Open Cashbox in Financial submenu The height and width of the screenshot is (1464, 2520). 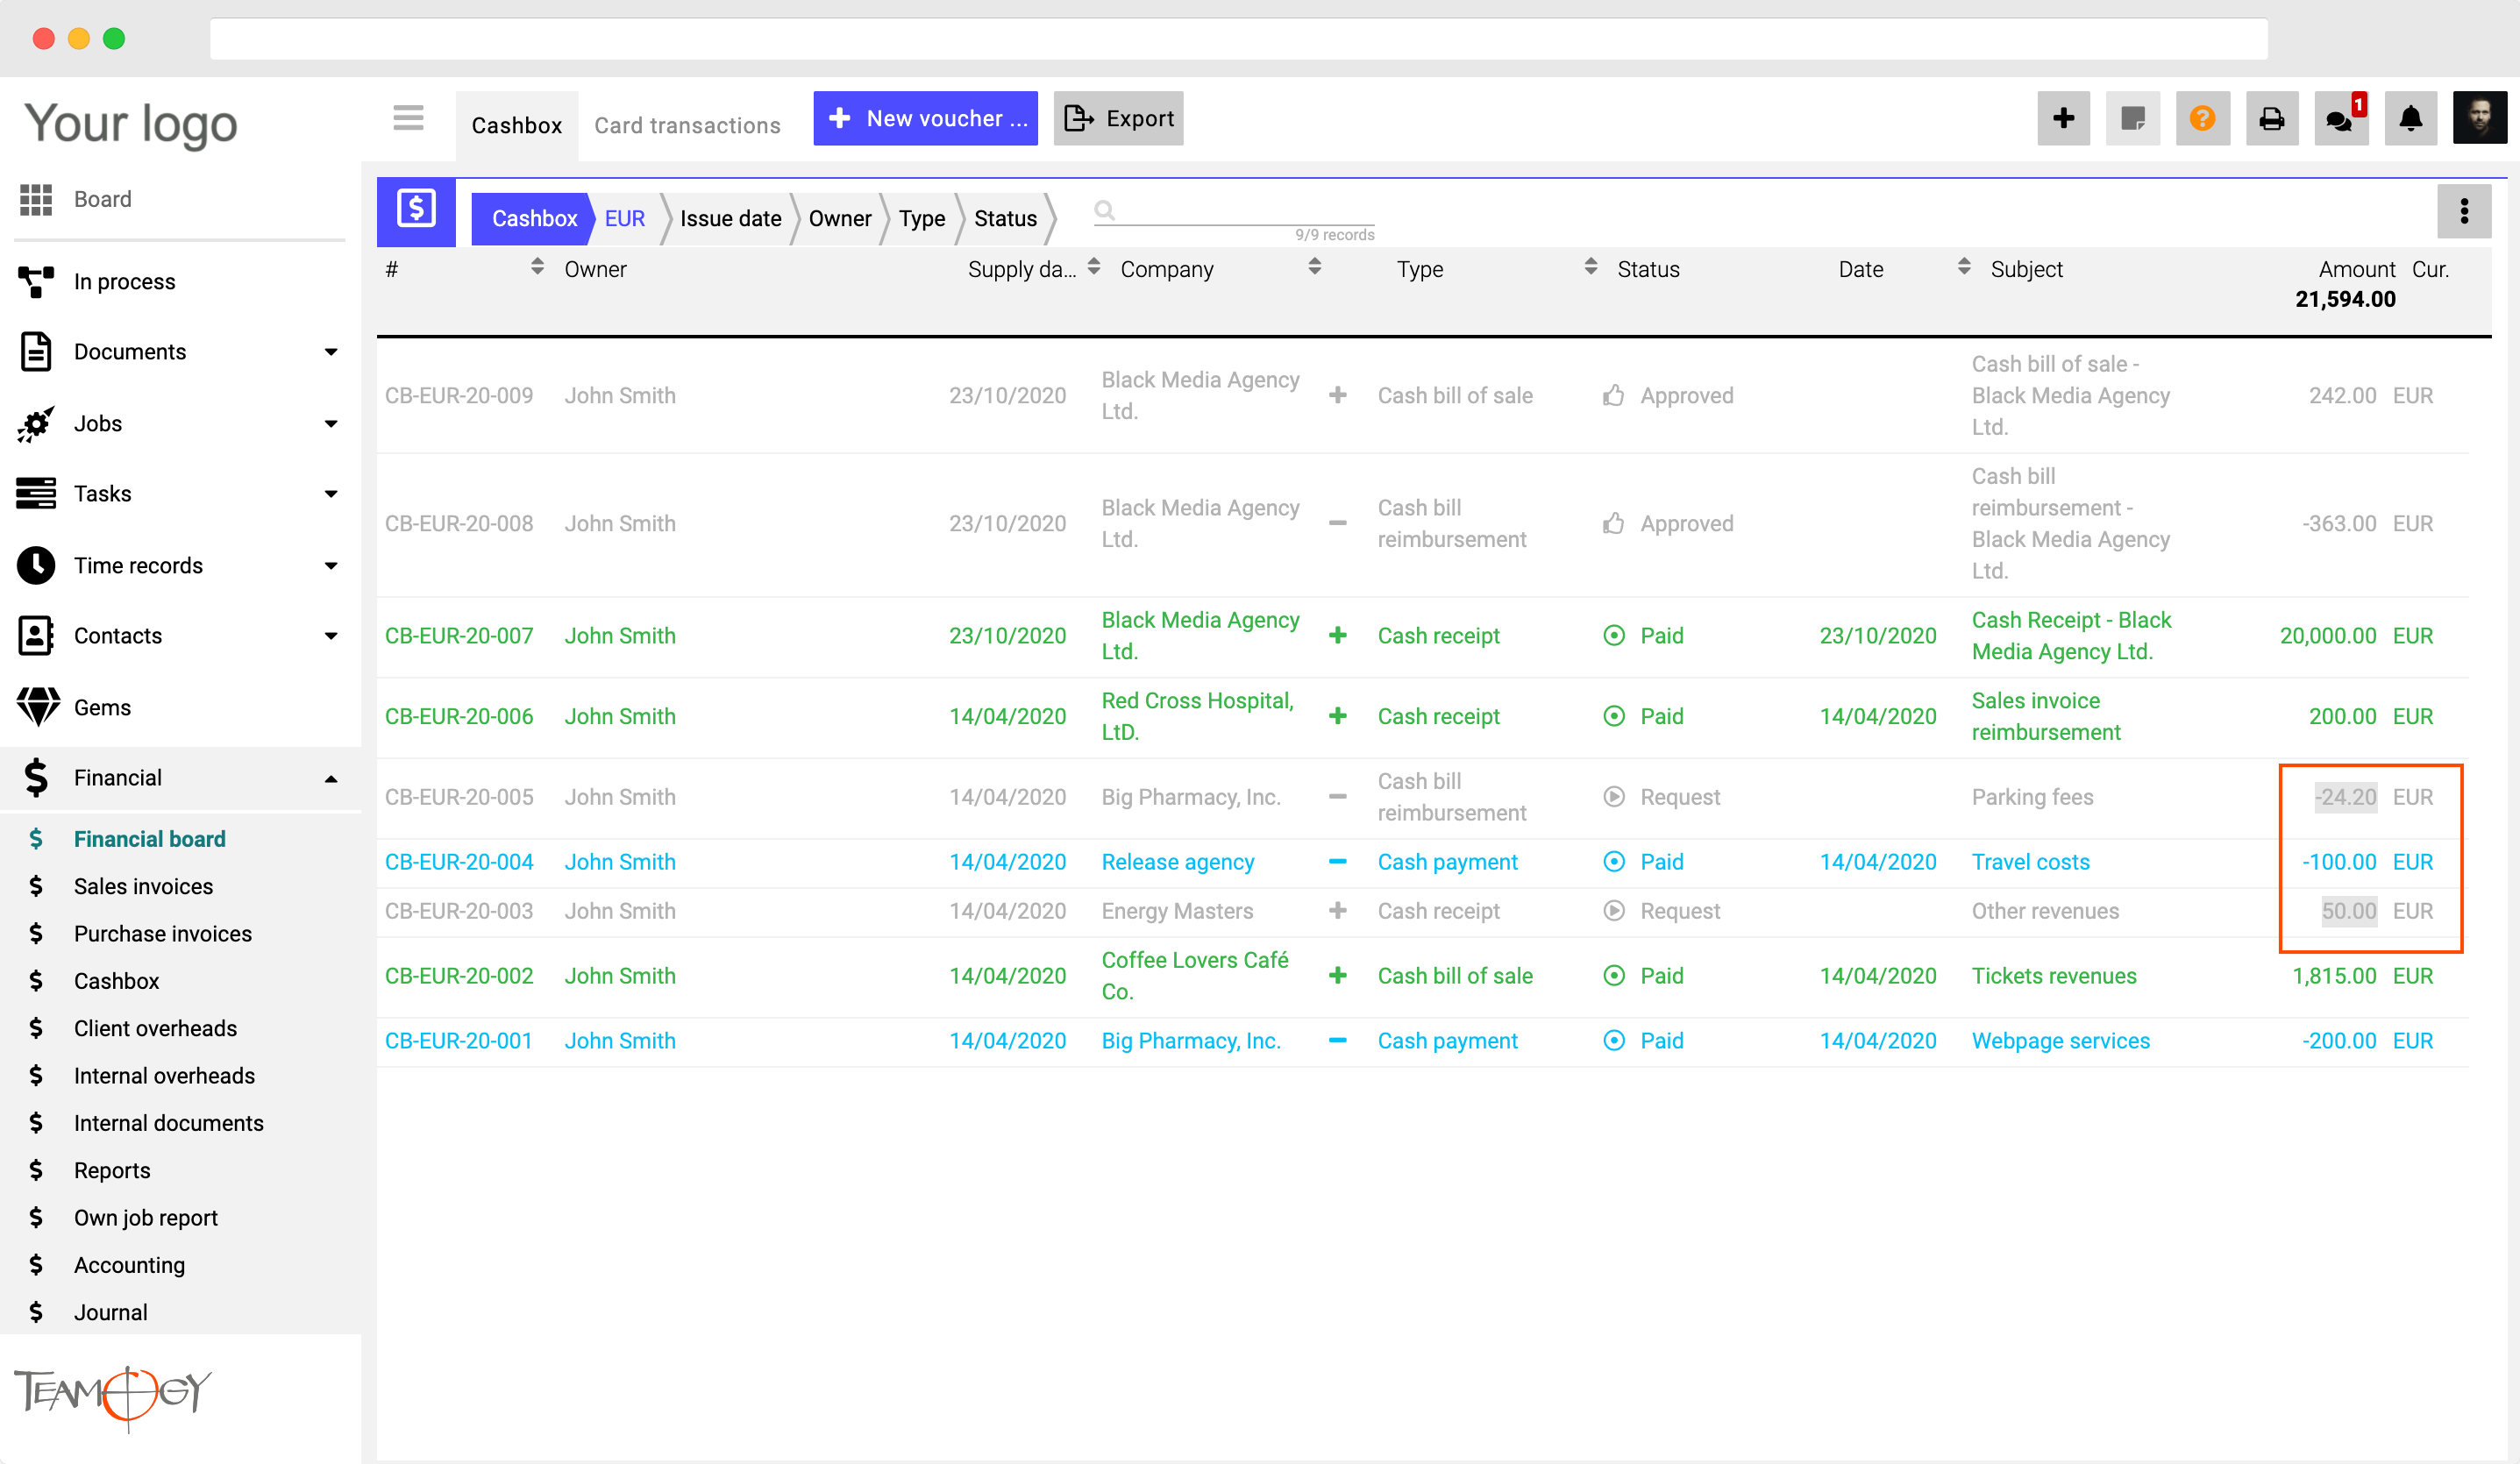coord(116,982)
